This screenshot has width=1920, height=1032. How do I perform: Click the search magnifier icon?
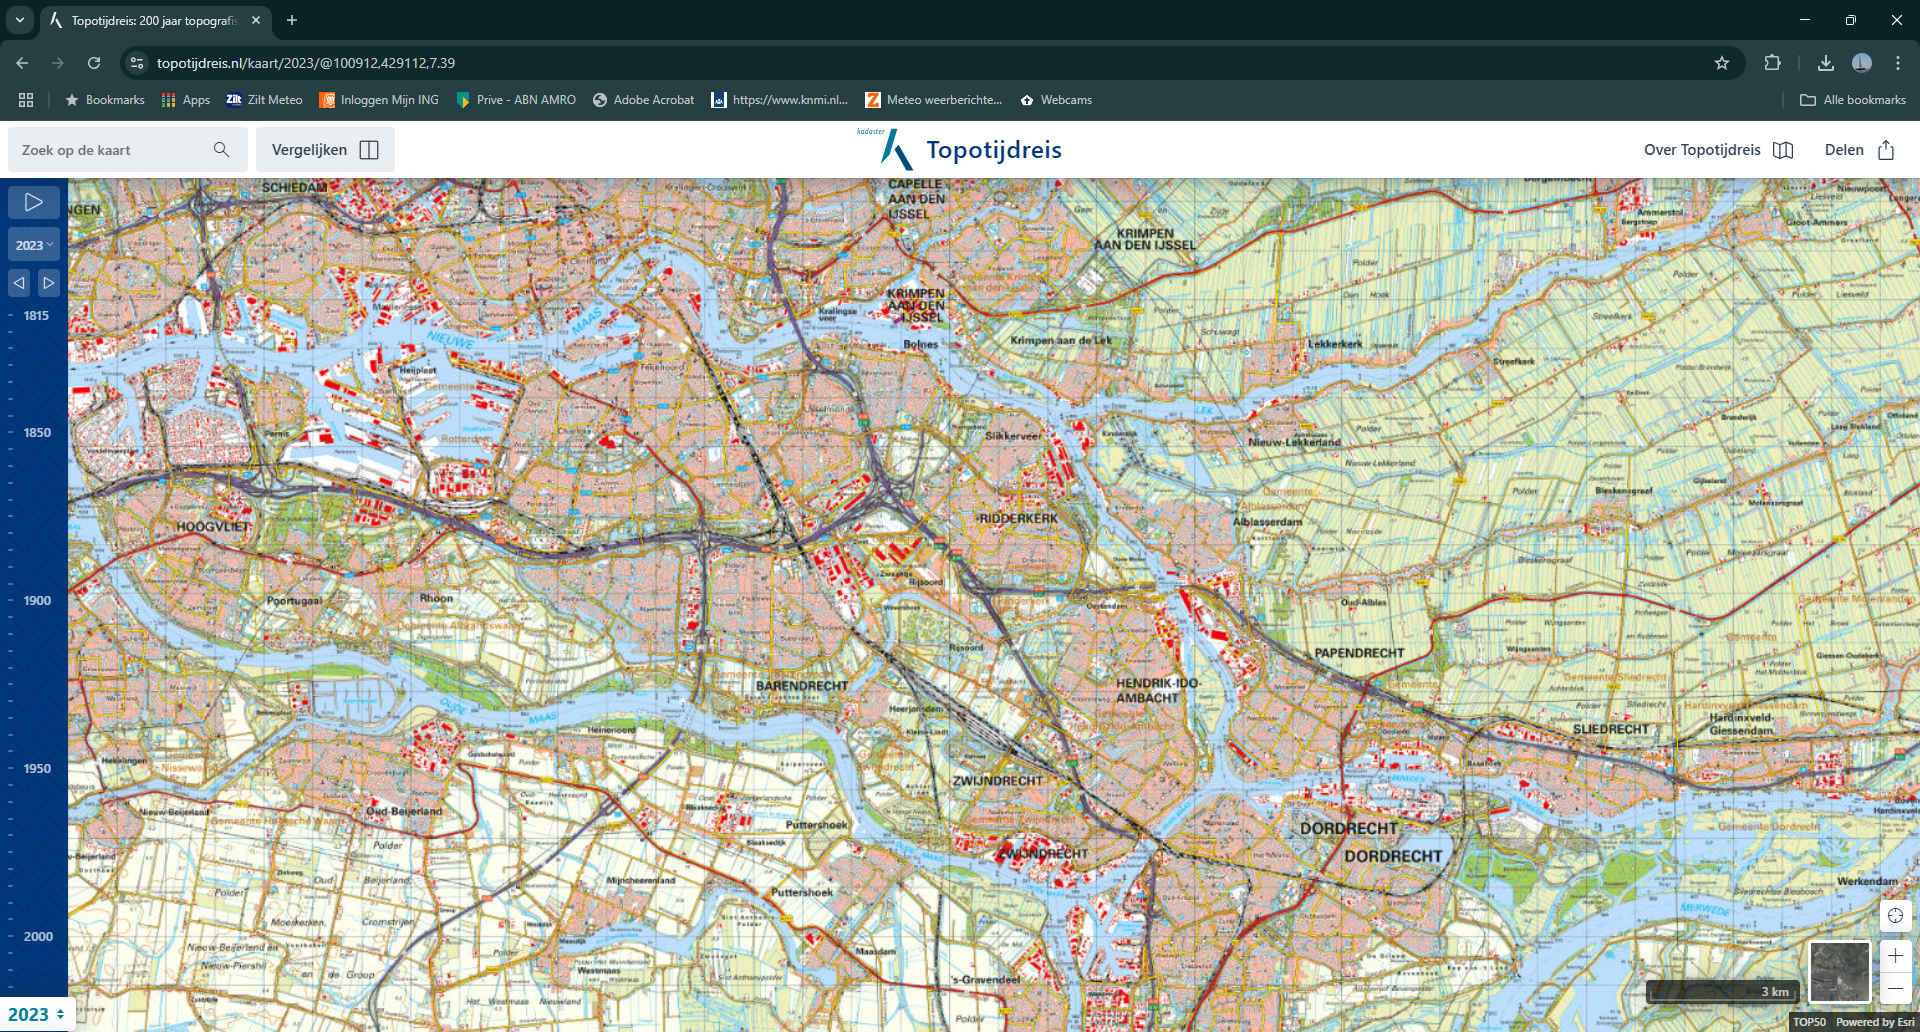221,150
